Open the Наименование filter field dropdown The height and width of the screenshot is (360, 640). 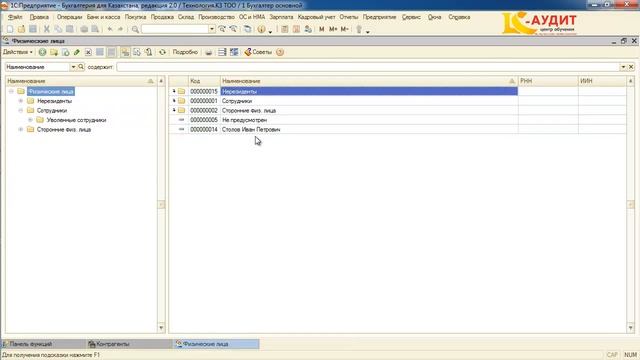click(x=73, y=67)
